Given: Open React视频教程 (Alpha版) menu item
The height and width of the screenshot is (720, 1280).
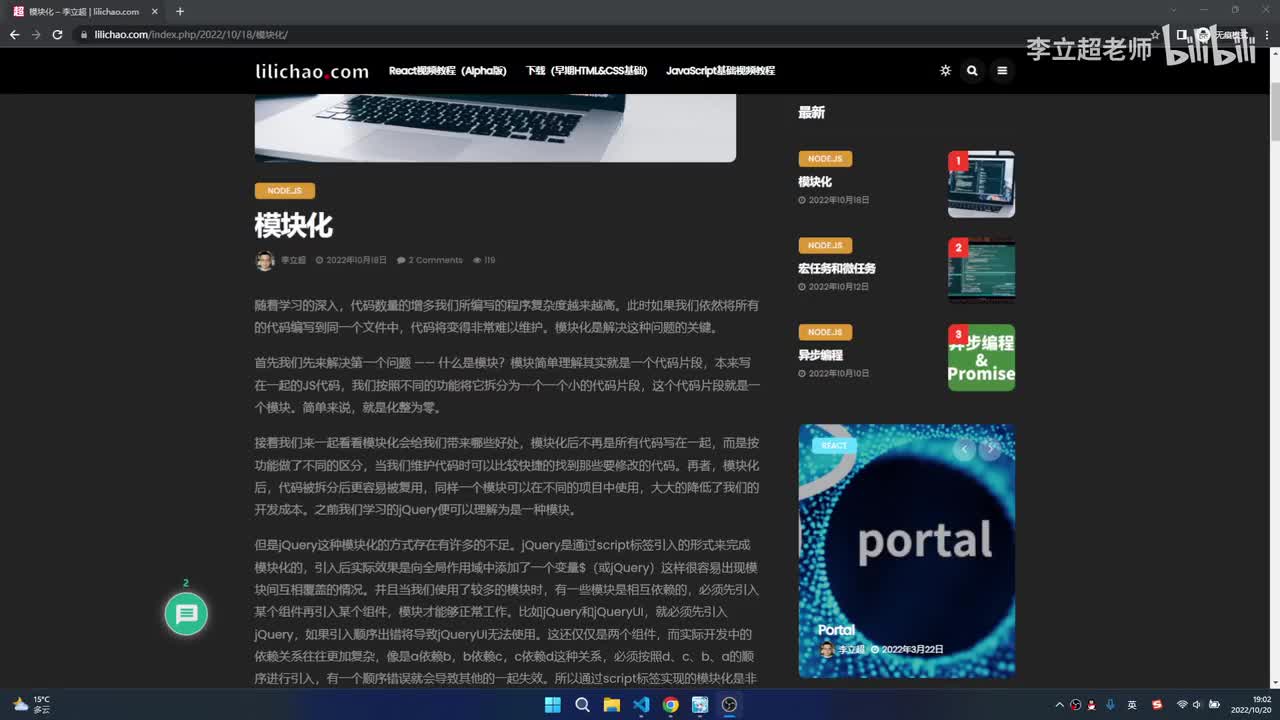Looking at the screenshot, I should point(448,71).
